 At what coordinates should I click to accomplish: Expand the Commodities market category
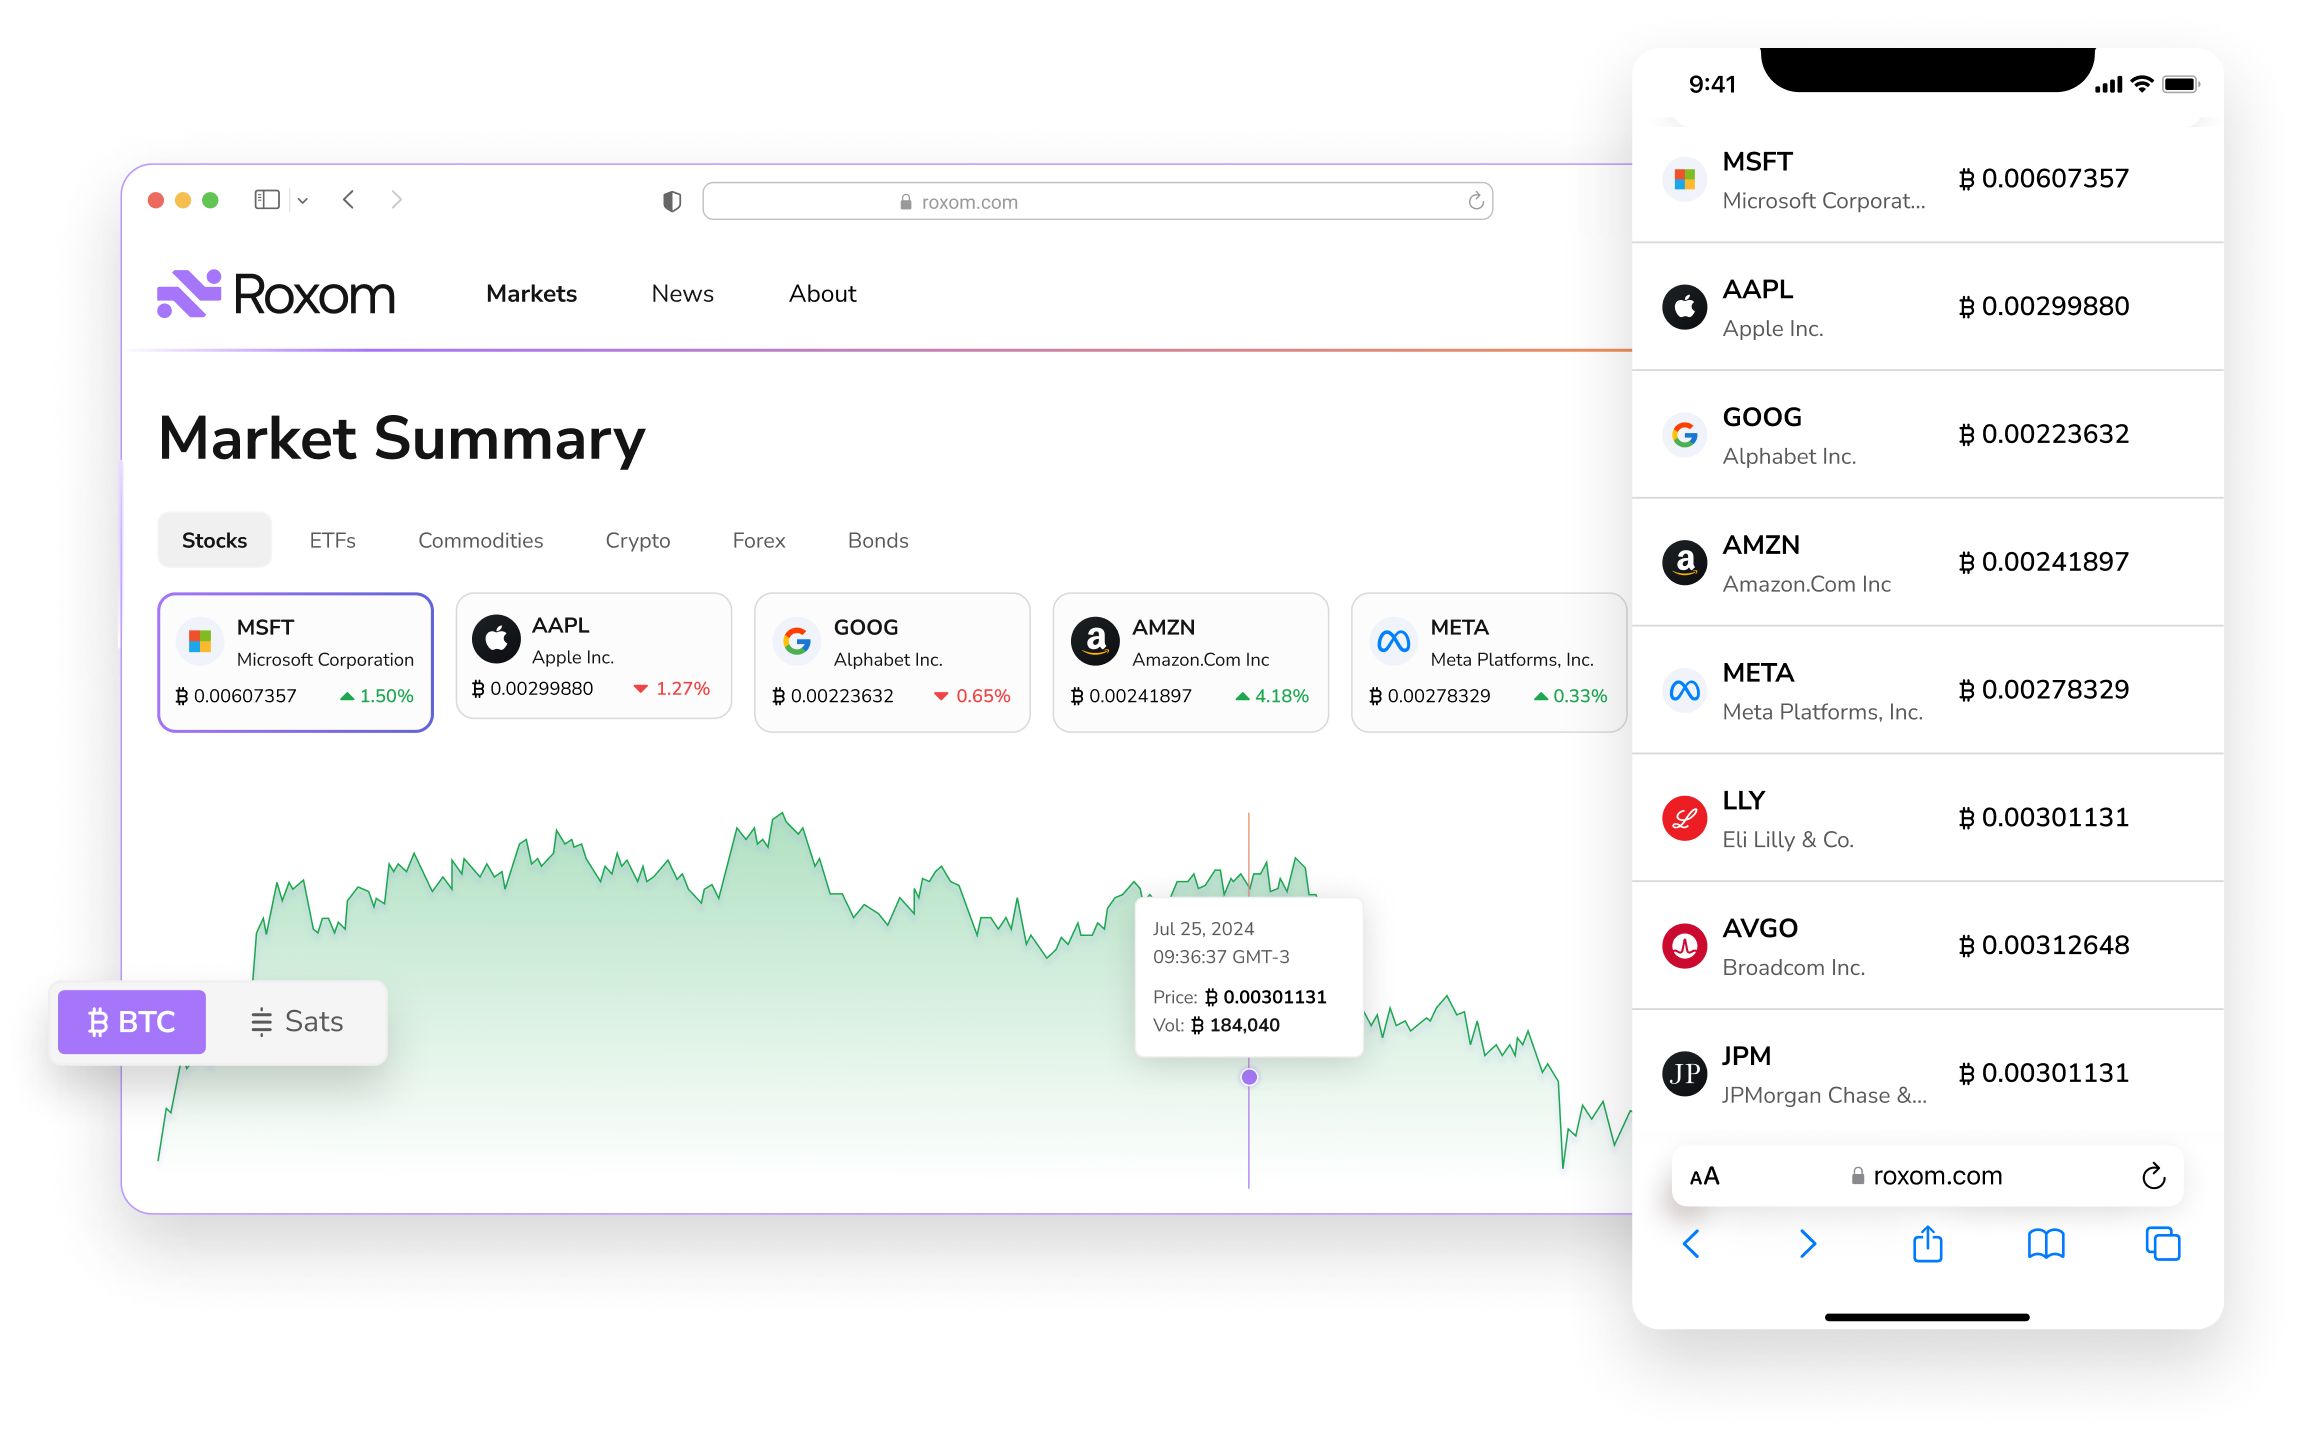tap(480, 540)
